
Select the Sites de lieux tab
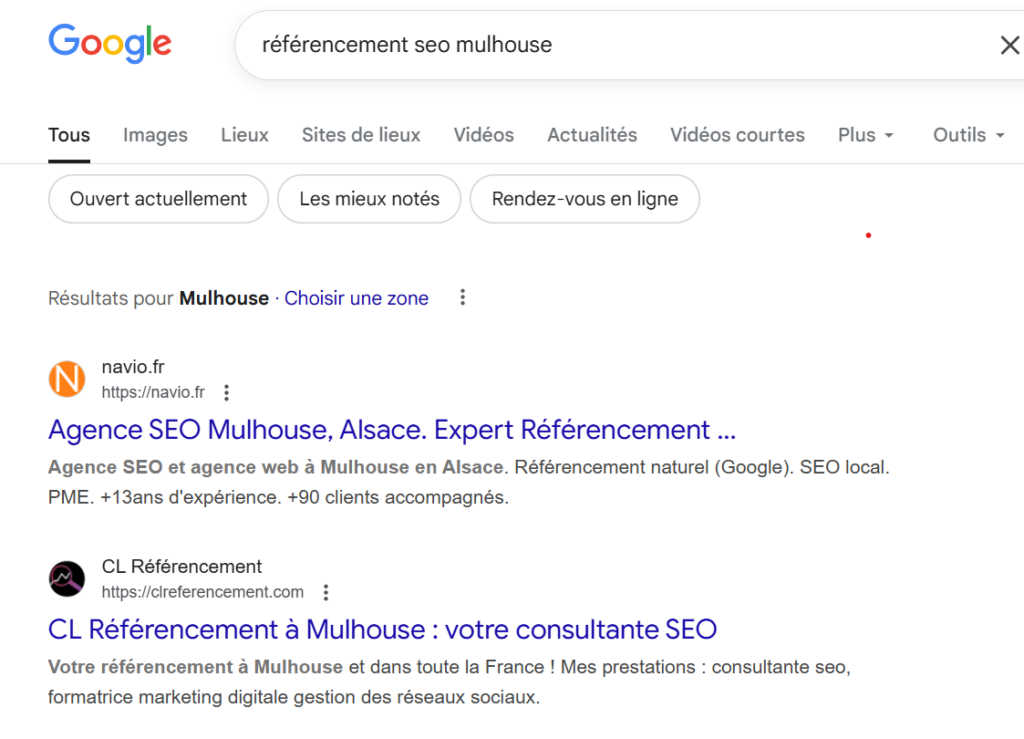[361, 135]
